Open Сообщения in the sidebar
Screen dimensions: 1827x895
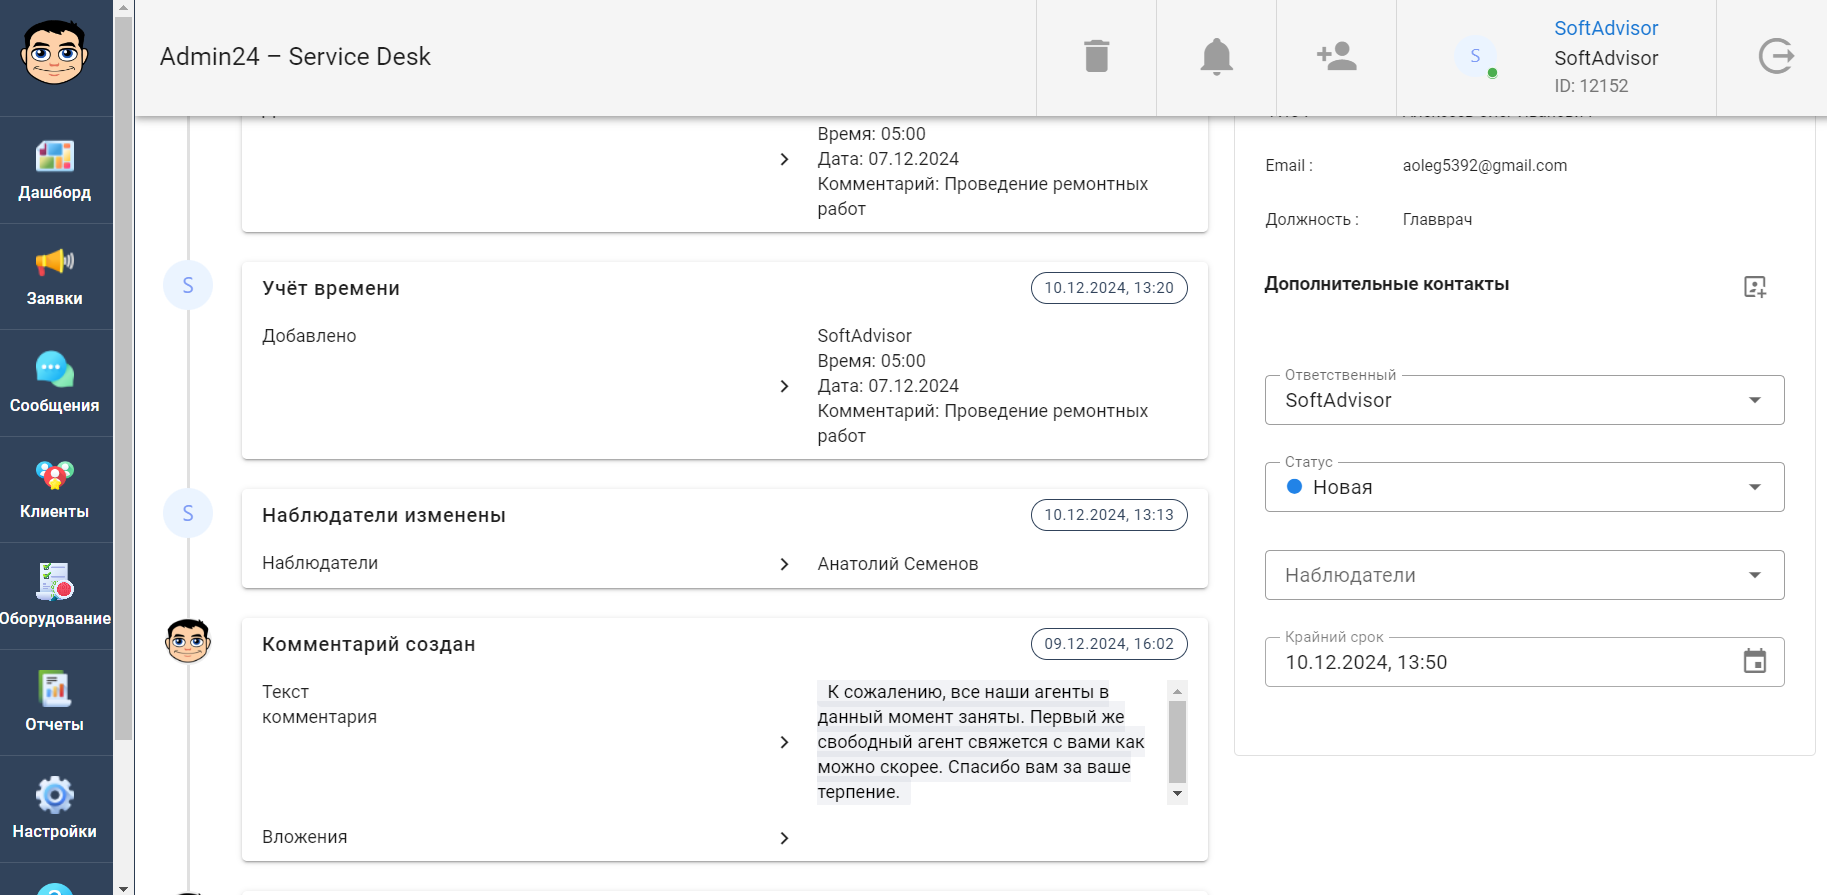[x=55, y=383]
